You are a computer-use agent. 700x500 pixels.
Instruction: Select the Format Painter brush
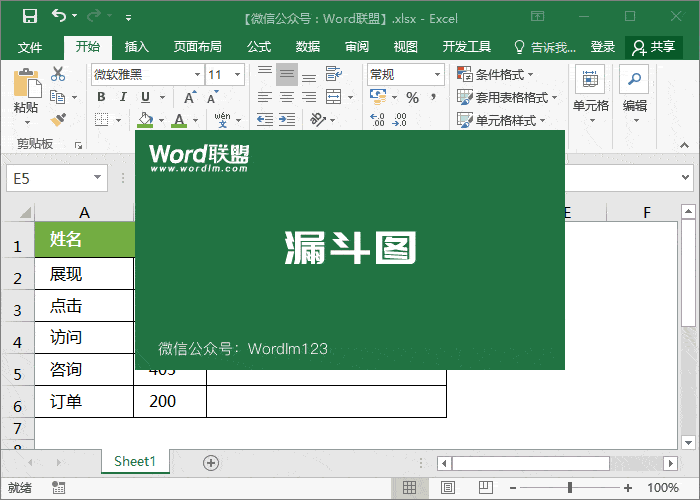pos(58,120)
